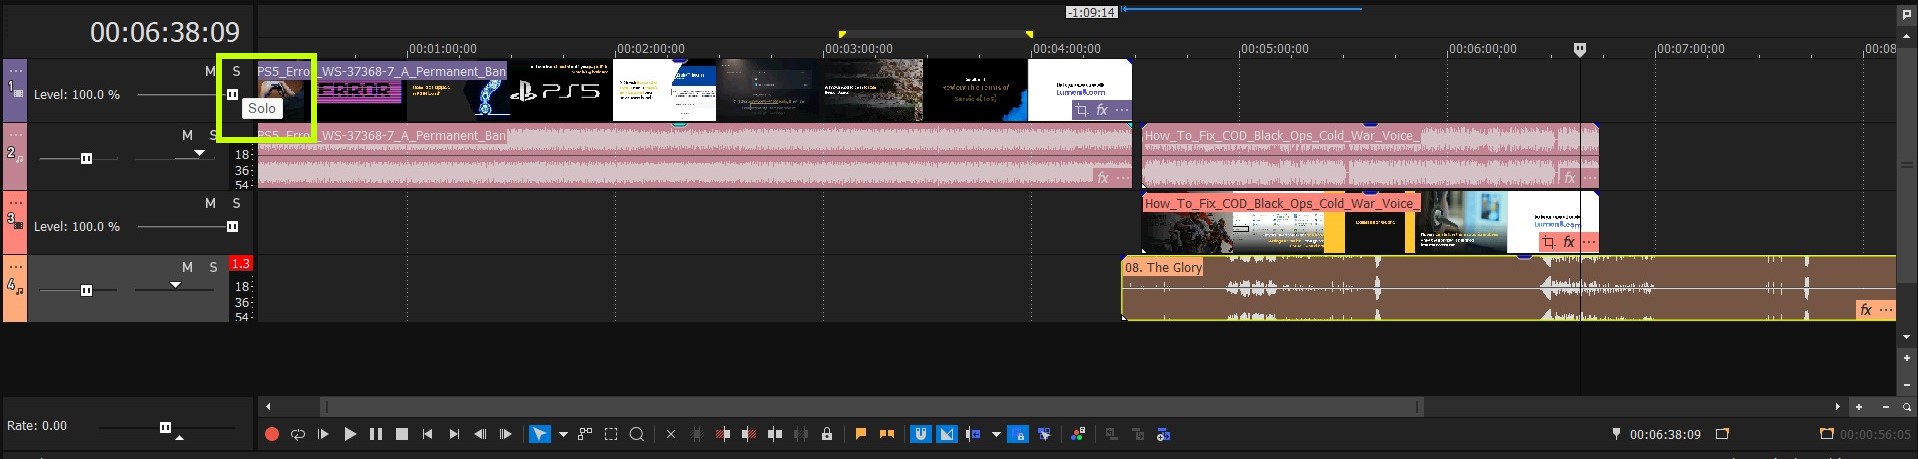Toggle Ignore Event Grouping
1918x459 pixels.
[1044, 434]
